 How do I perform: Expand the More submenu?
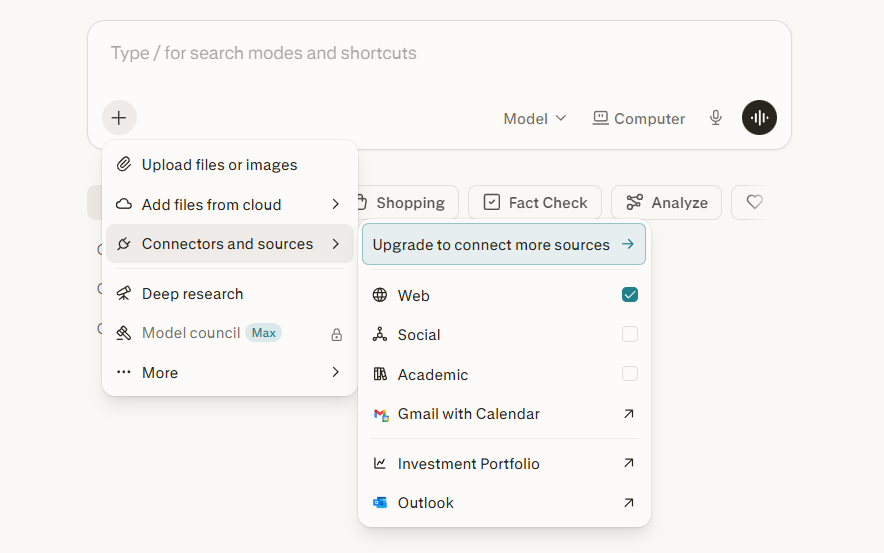point(230,373)
